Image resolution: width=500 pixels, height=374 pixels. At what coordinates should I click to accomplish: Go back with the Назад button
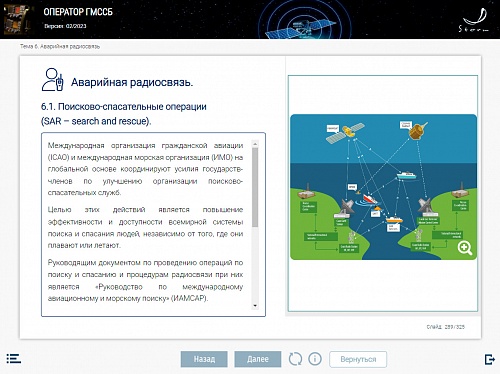(204, 359)
